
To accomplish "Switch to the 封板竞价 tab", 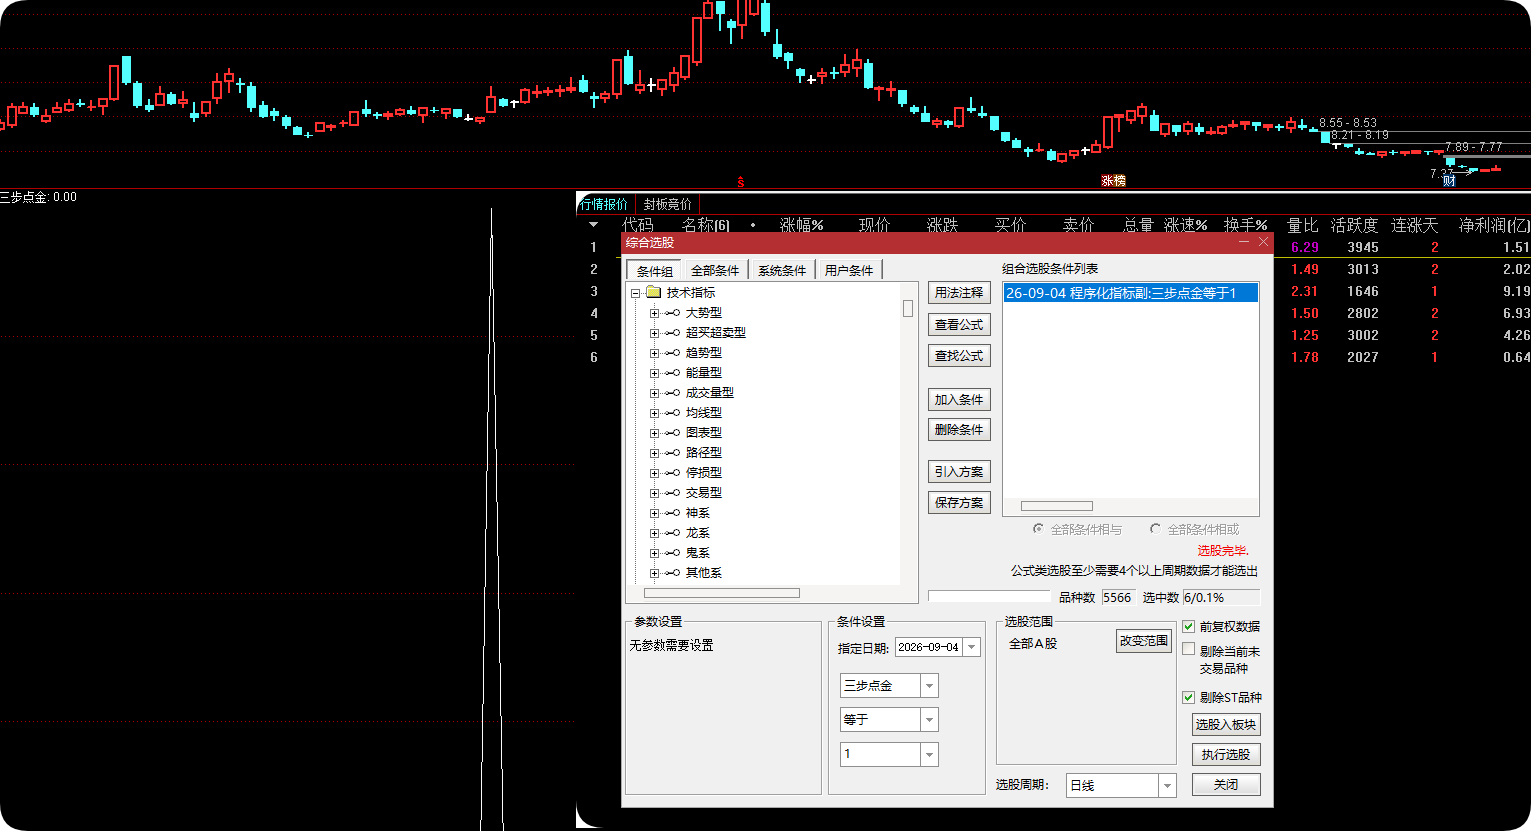I will pyautogui.click(x=668, y=204).
